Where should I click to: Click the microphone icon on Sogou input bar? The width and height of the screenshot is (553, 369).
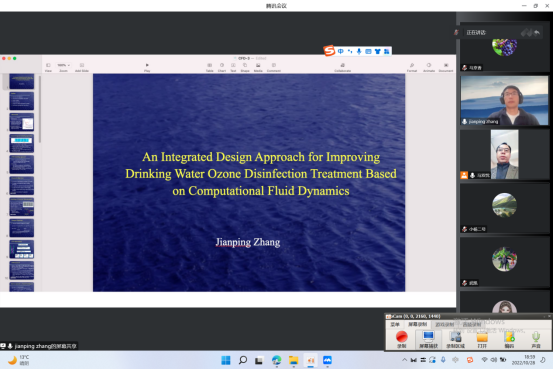pyautogui.click(x=359, y=52)
